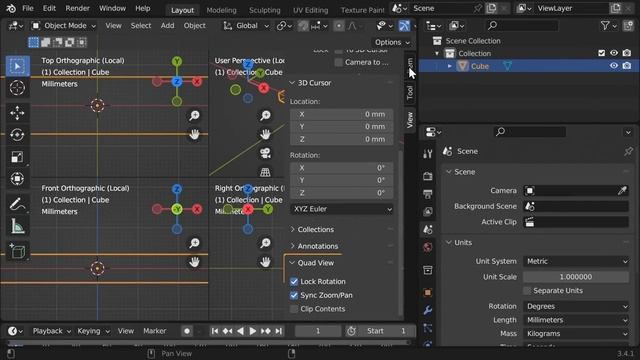
Task: Open the Tool sidebar tab
Action: pos(410,93)
